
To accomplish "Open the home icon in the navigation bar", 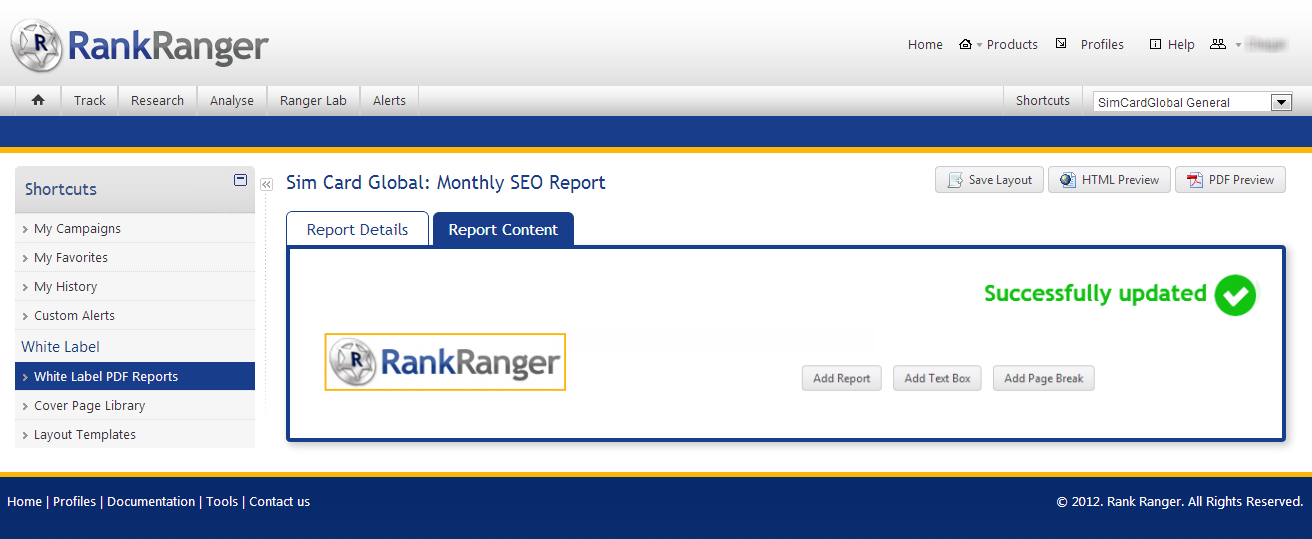I will (38, 100).
